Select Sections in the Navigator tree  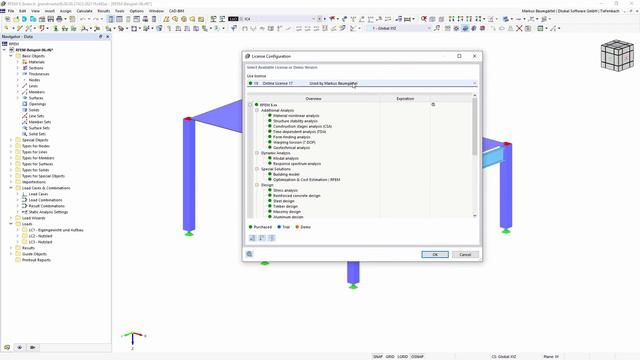tap(36, 68)
